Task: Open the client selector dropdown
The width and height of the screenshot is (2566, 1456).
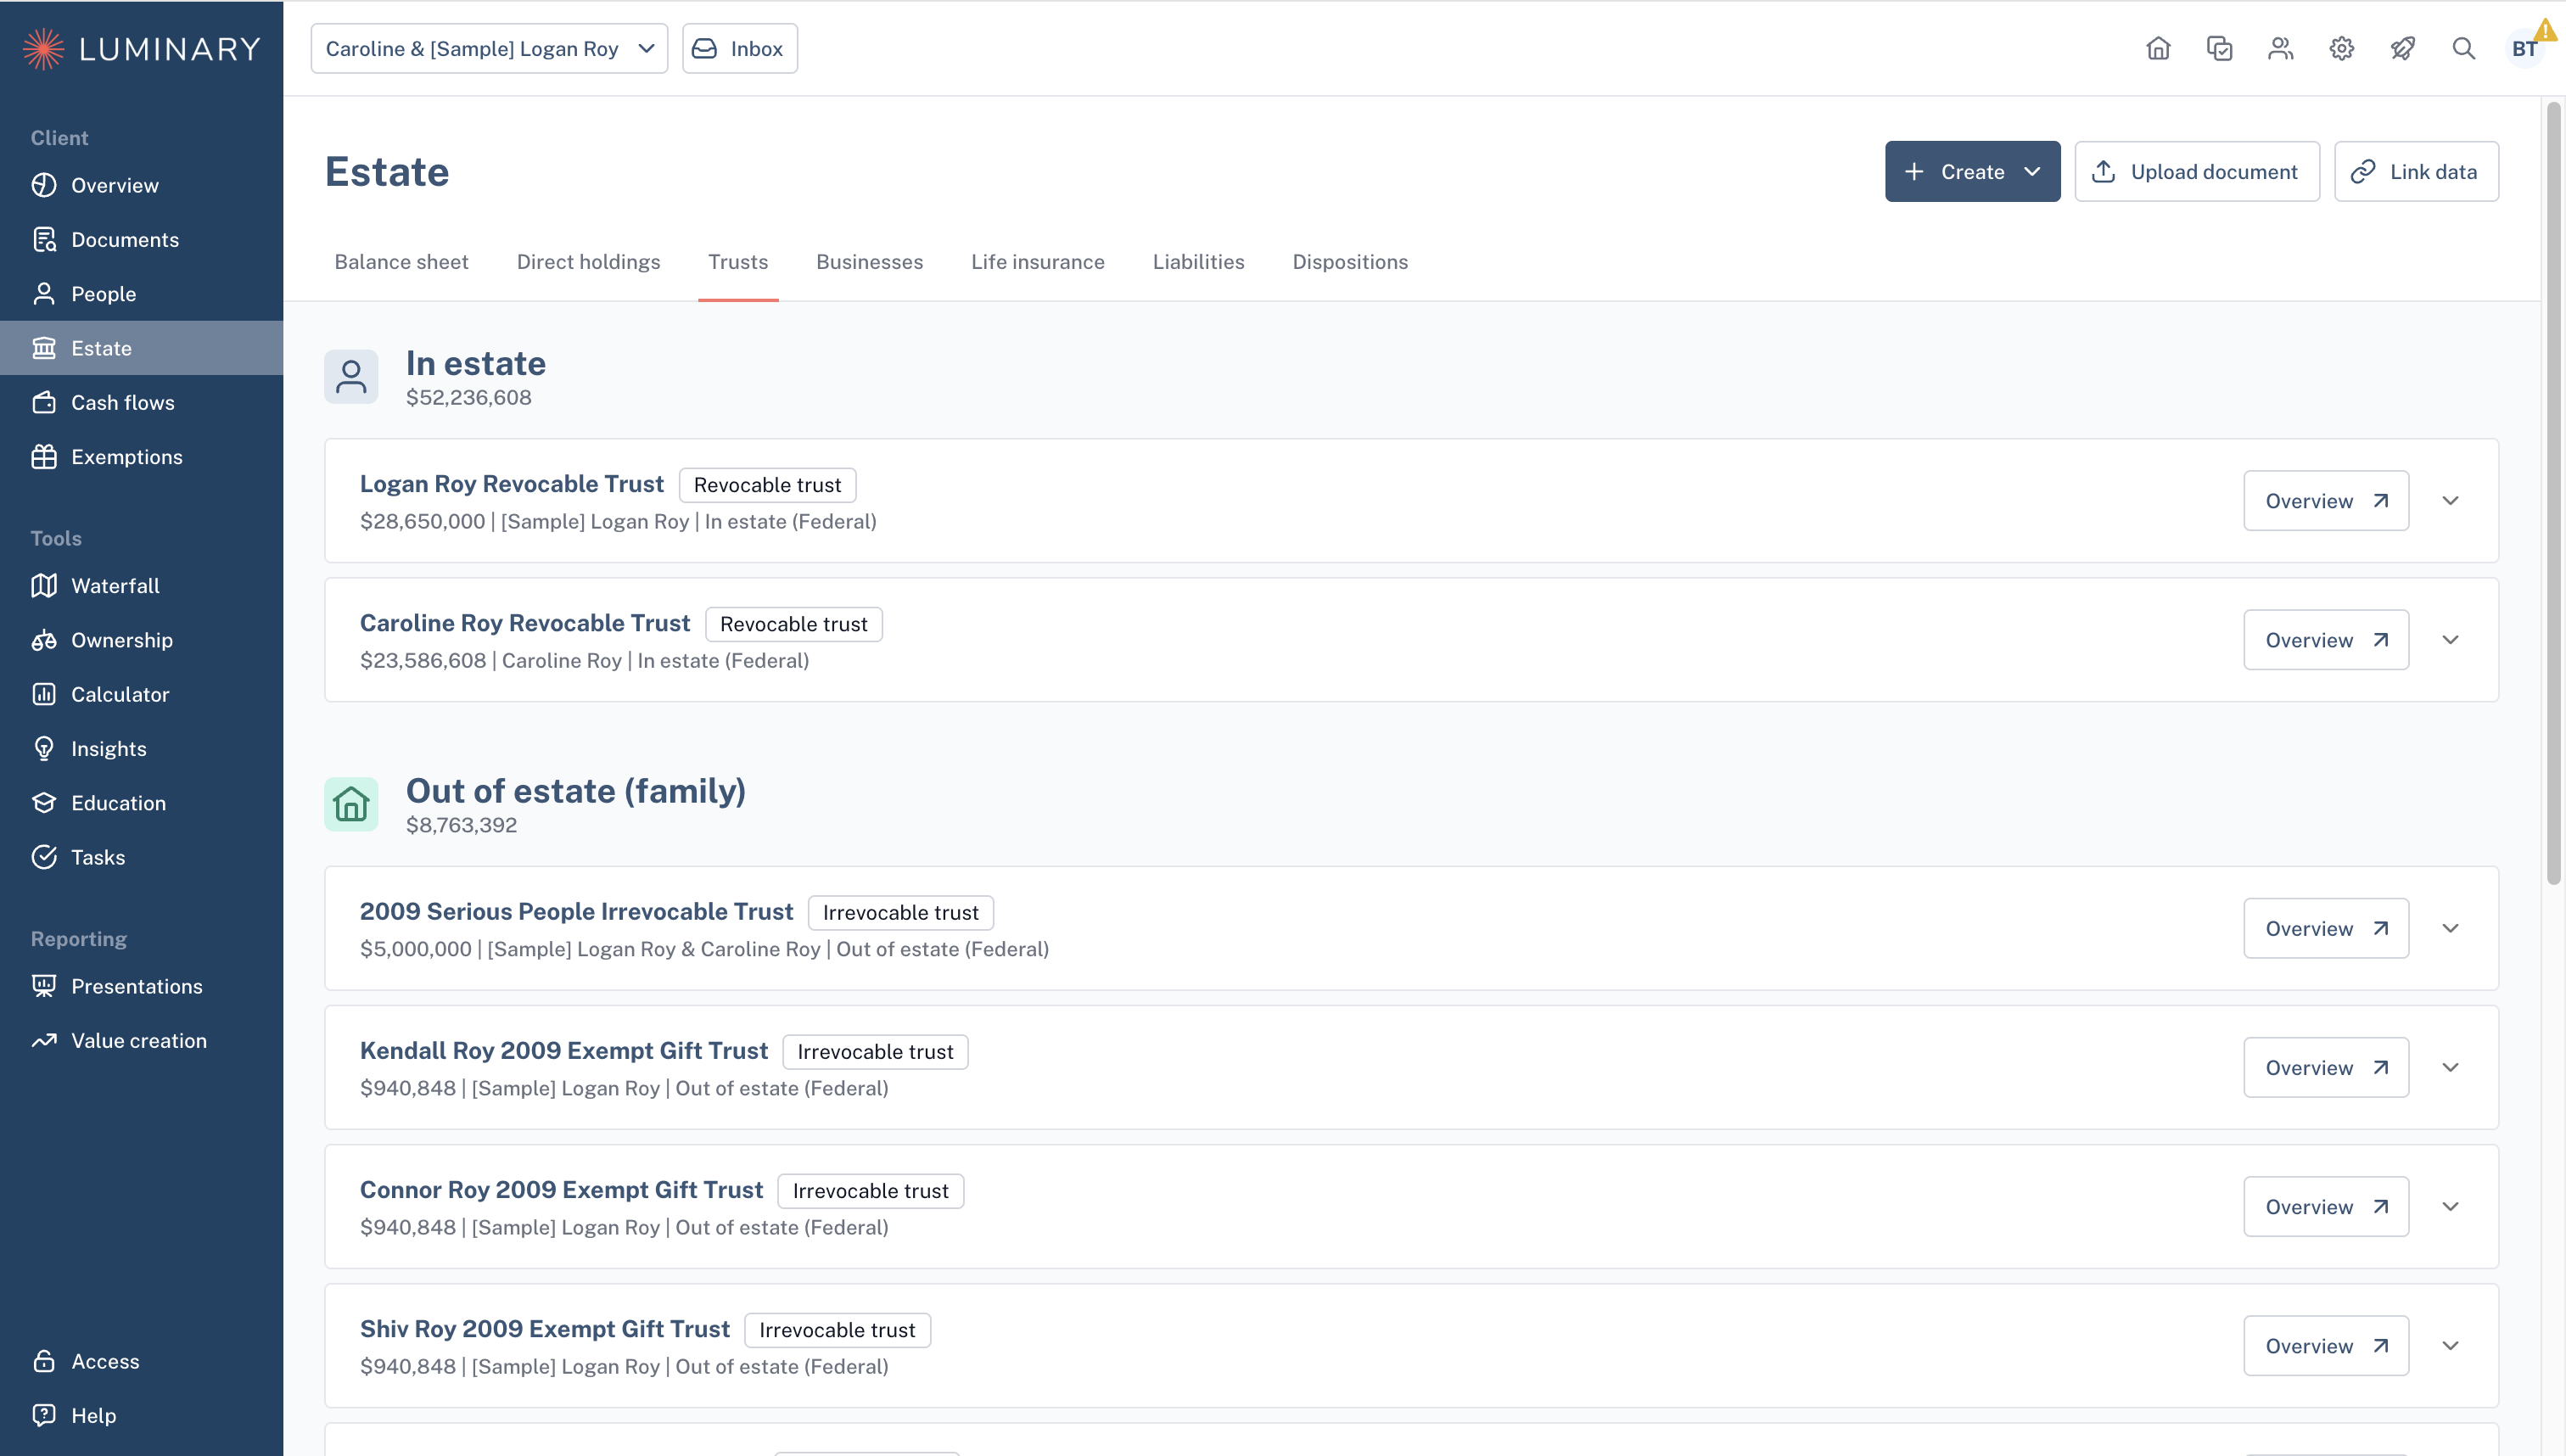Action: tap(489, 48)
